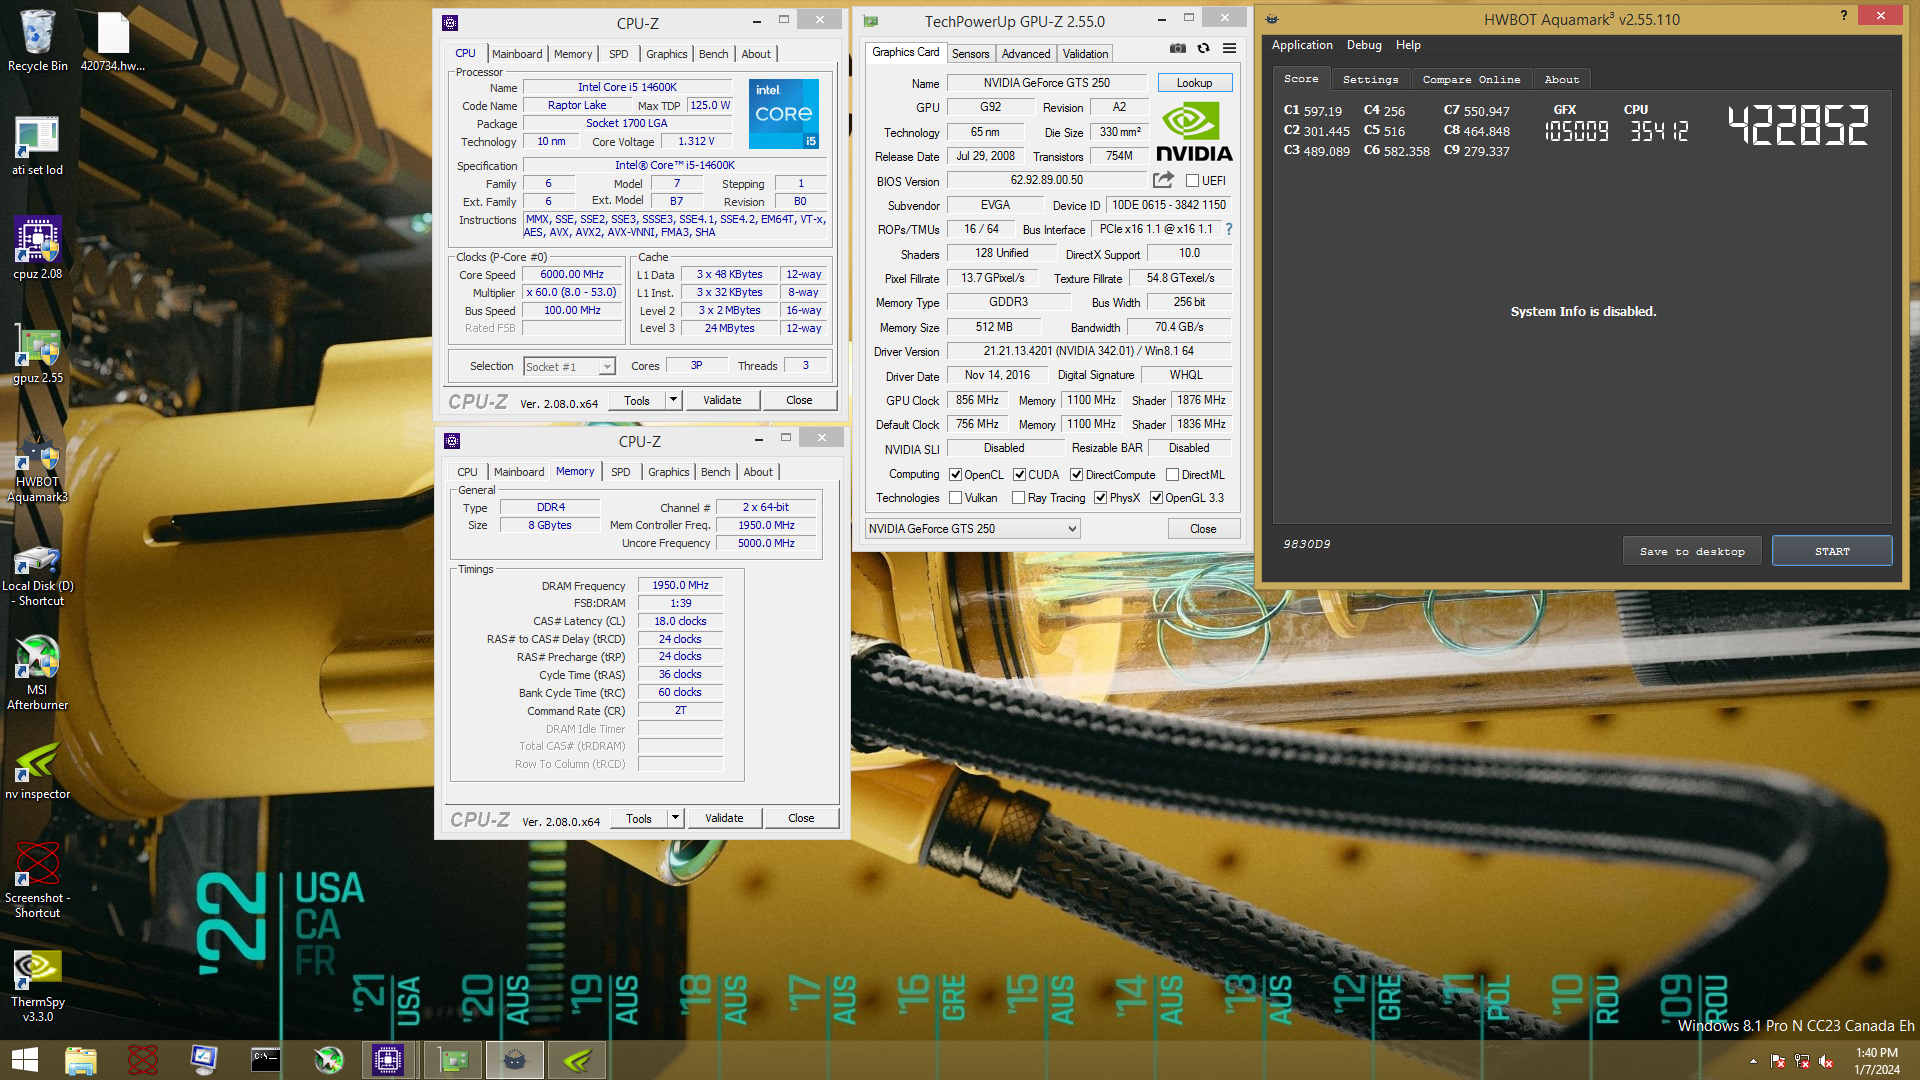Open the Settings tab in Aquamark
Viewport: 1920px width, 1080px height.
[x=1370, y=79]
